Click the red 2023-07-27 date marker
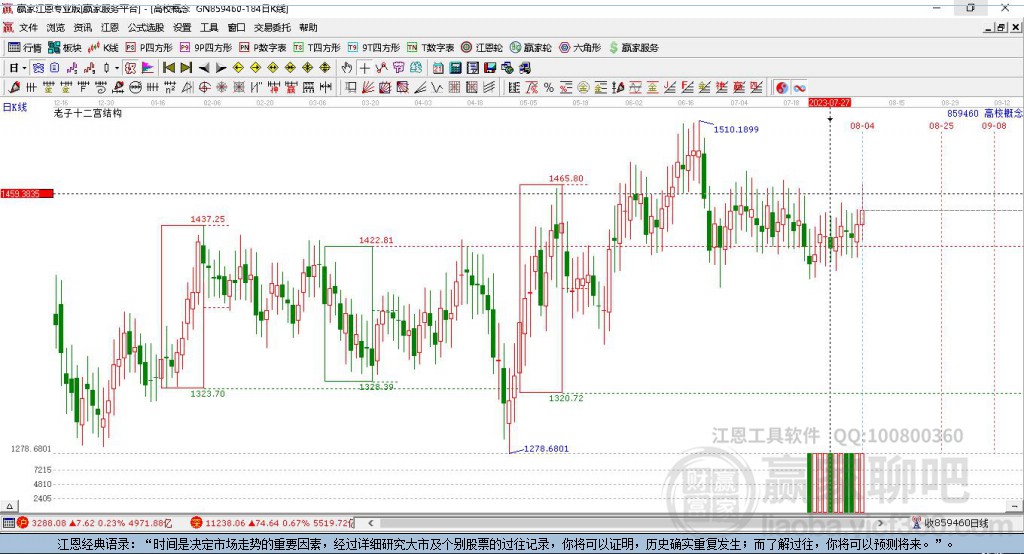 point(829,103)
